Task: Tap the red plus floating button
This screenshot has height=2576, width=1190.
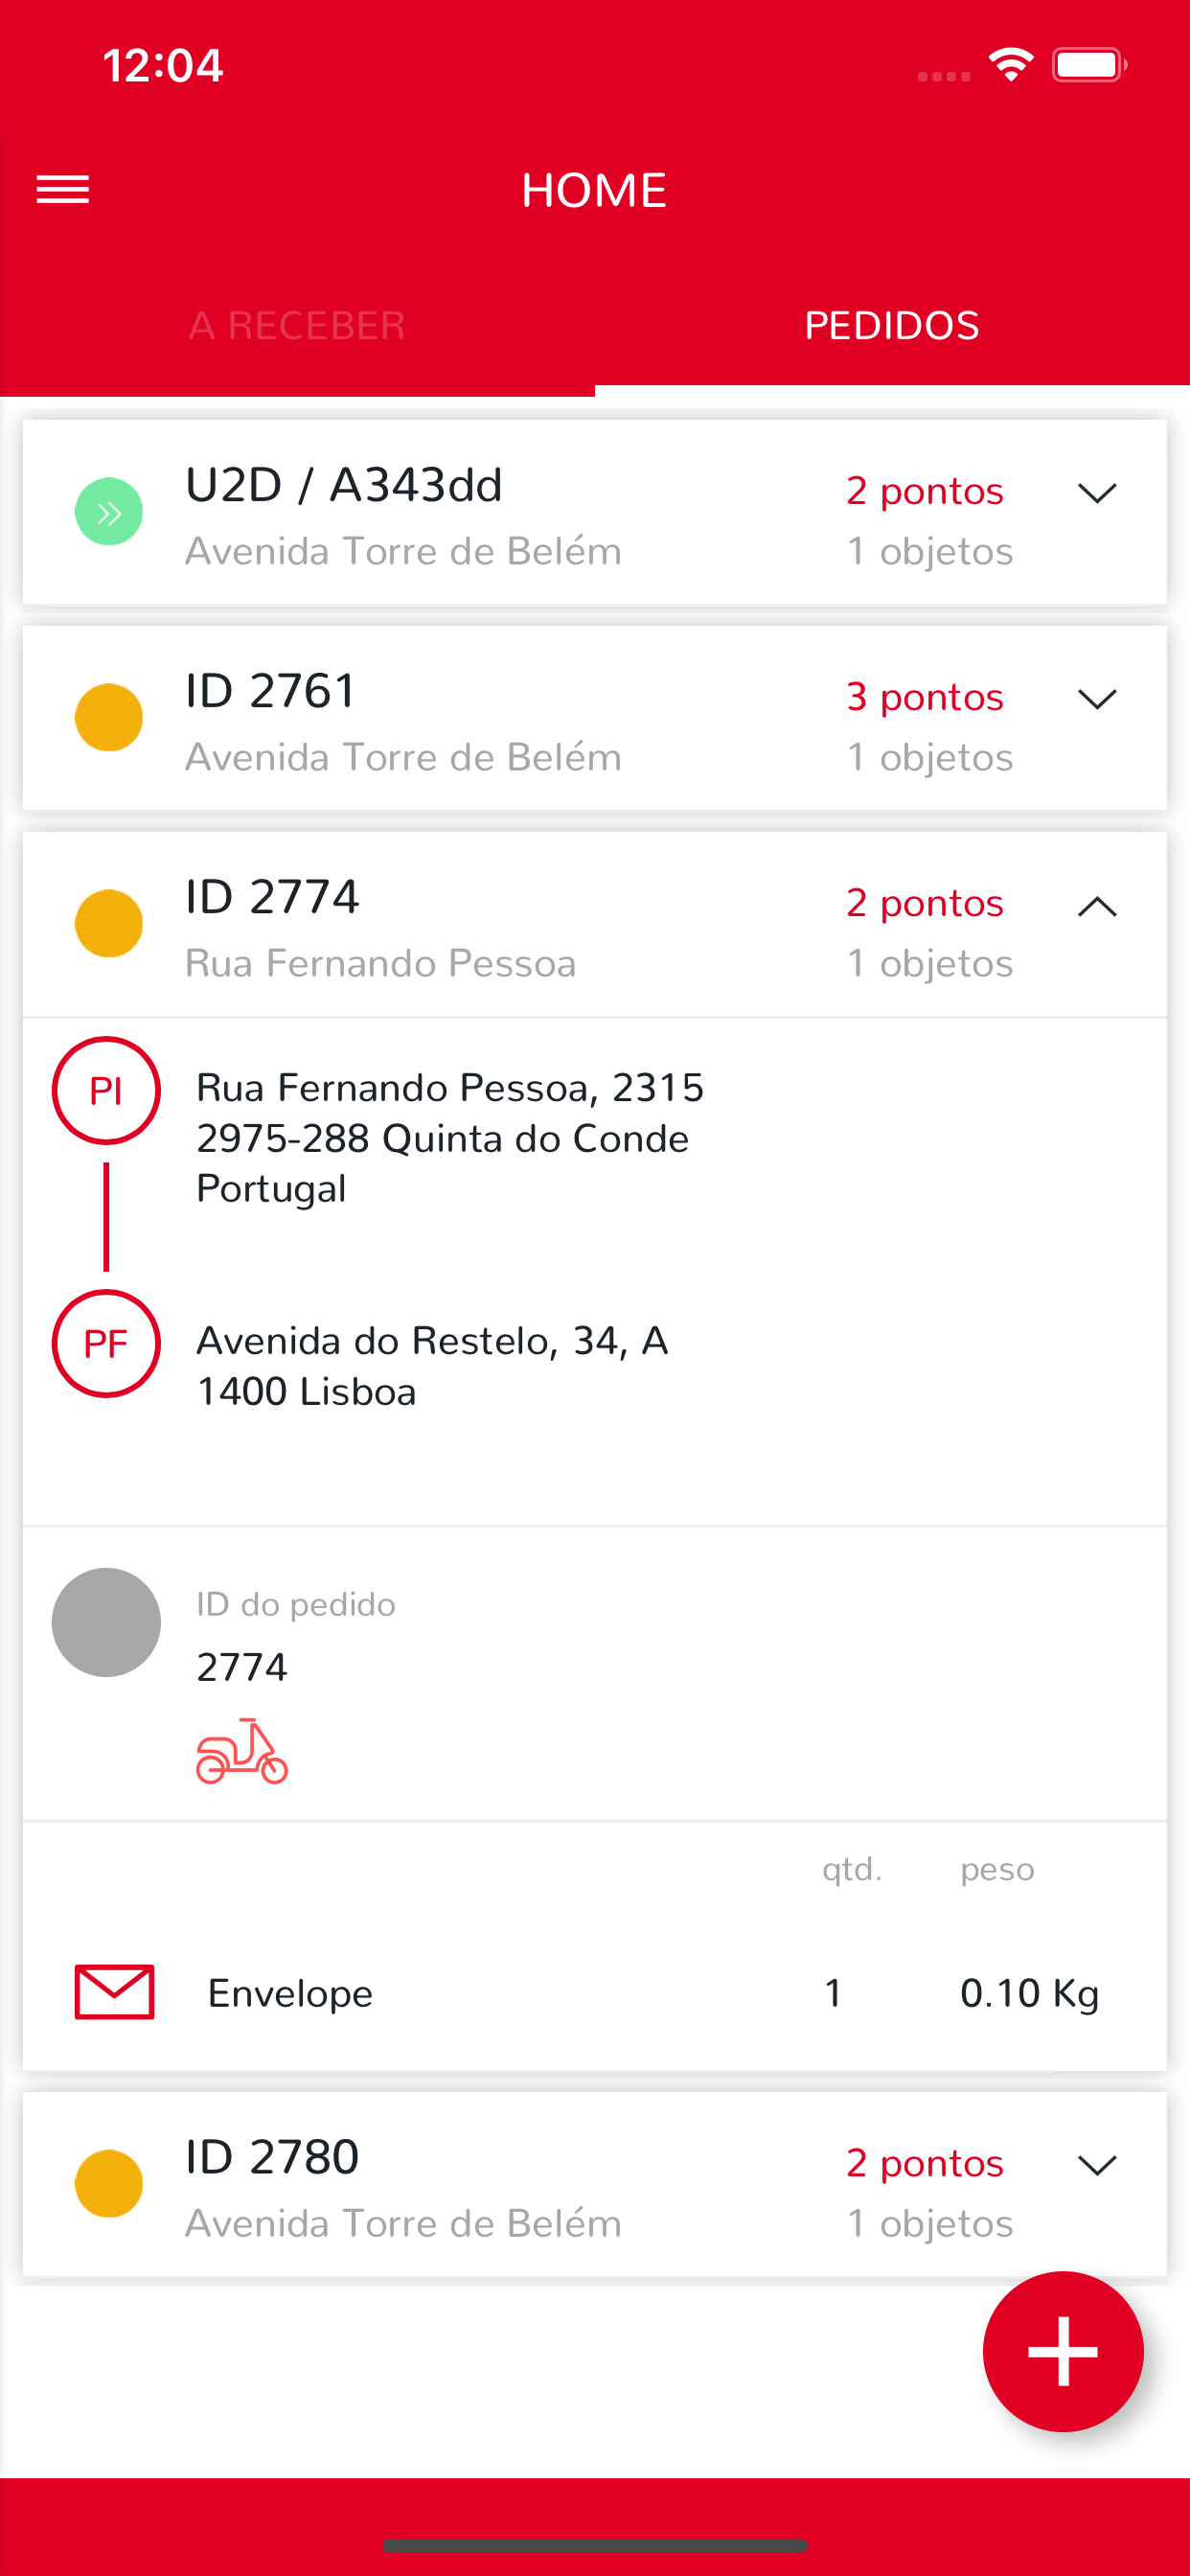Action: click(1062, 2350)
